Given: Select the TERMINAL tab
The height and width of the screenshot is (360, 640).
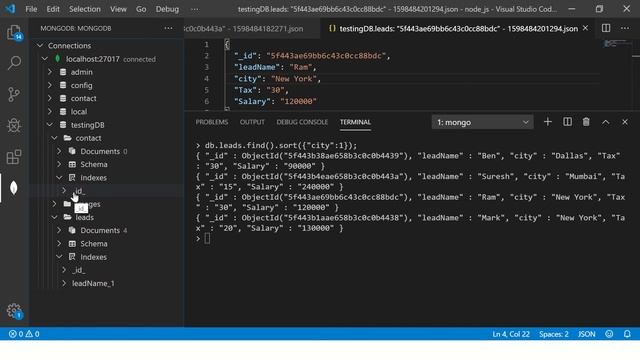Looking at the screenshot, I should pos(355,122).
